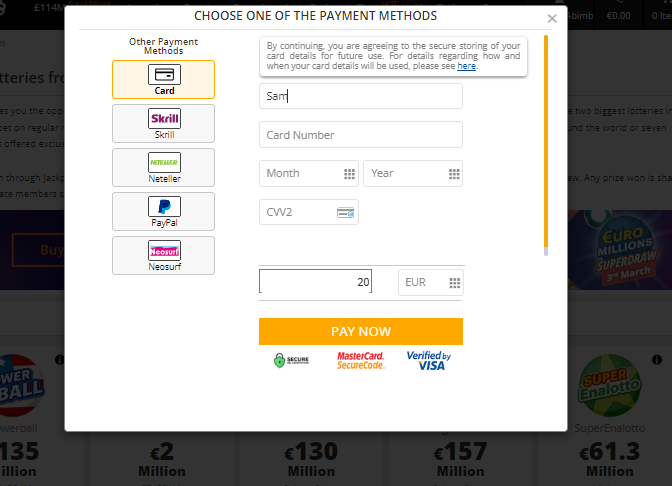Click into the CVV2 input field
Screen dimensions: 672x486
click(x=309, y=212)
